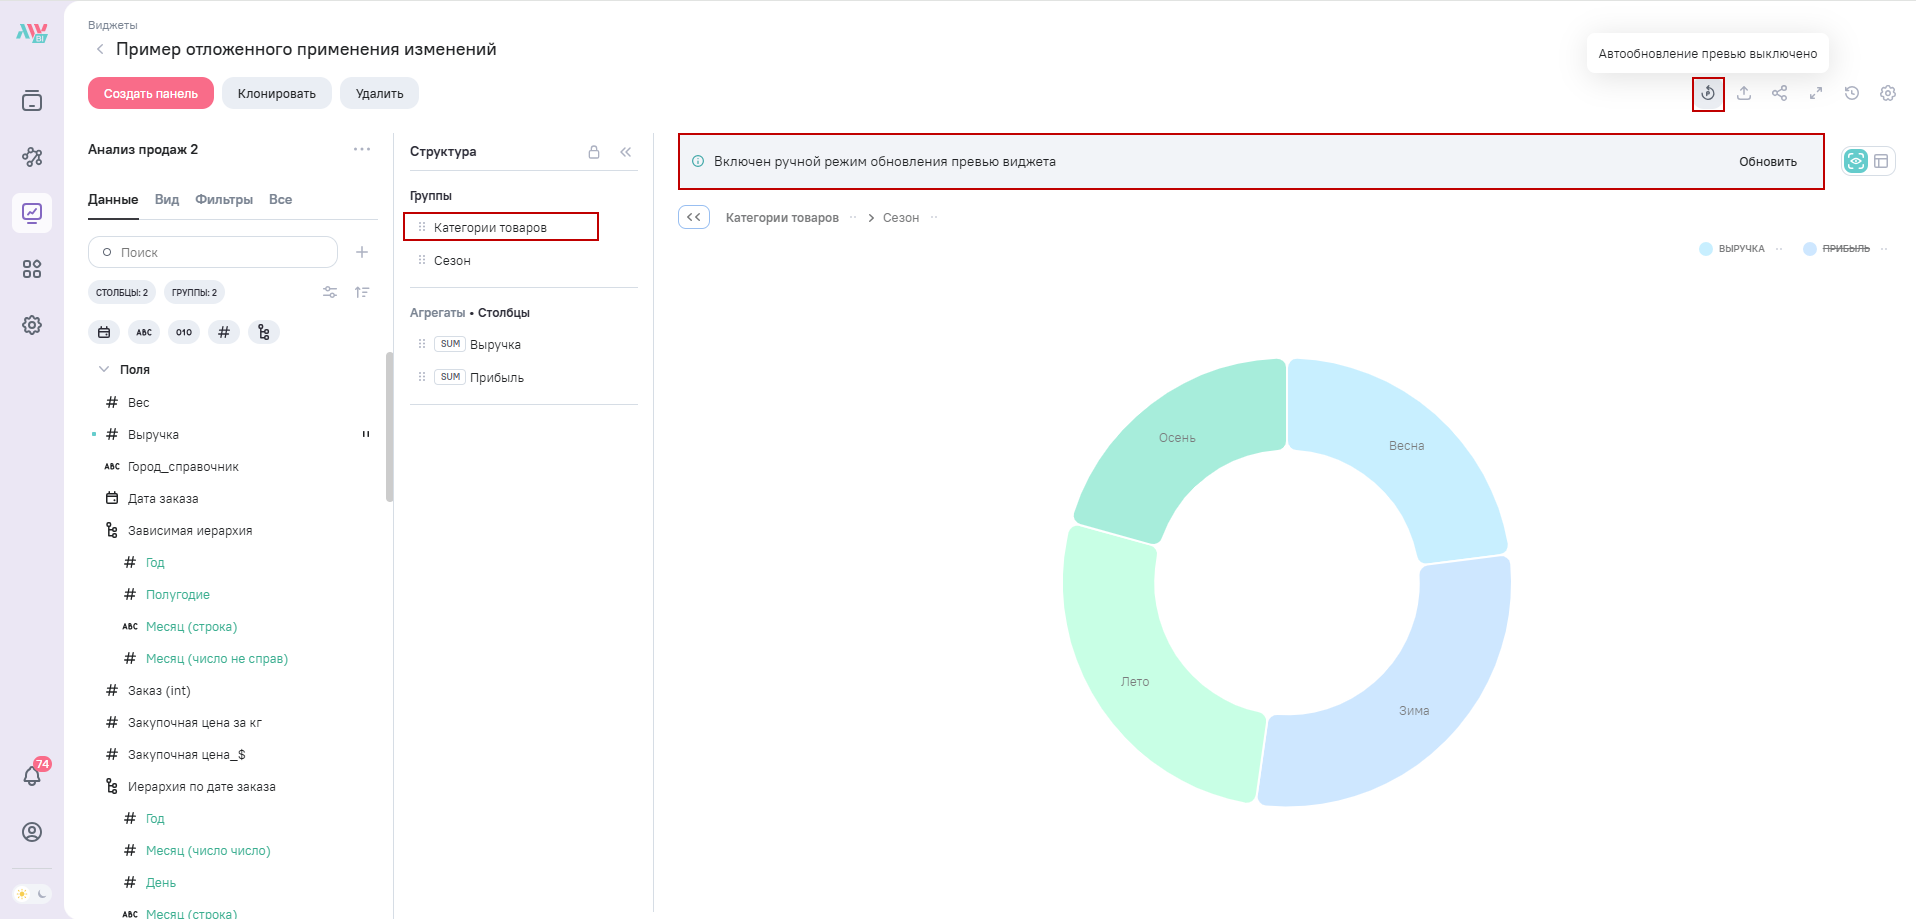
Task: Filter fields by date type icon
Action: pos(104,332)
